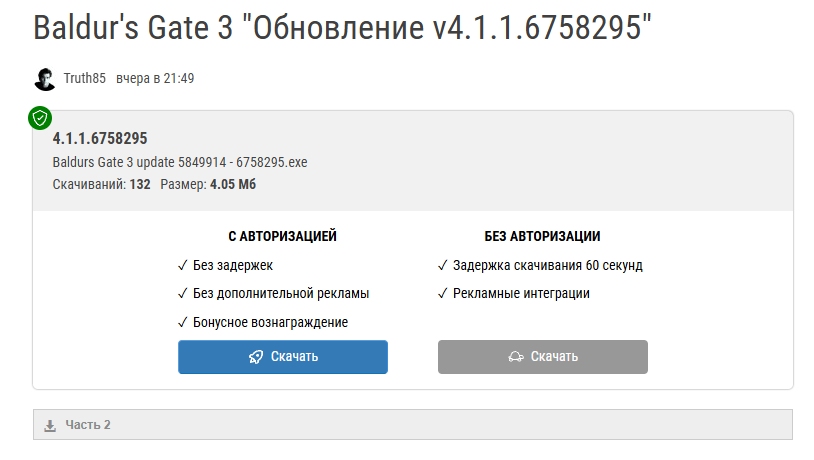Click the Truth85 user avatar
Image resolution: width=814 pixels, height=460 pixels.
44,79
